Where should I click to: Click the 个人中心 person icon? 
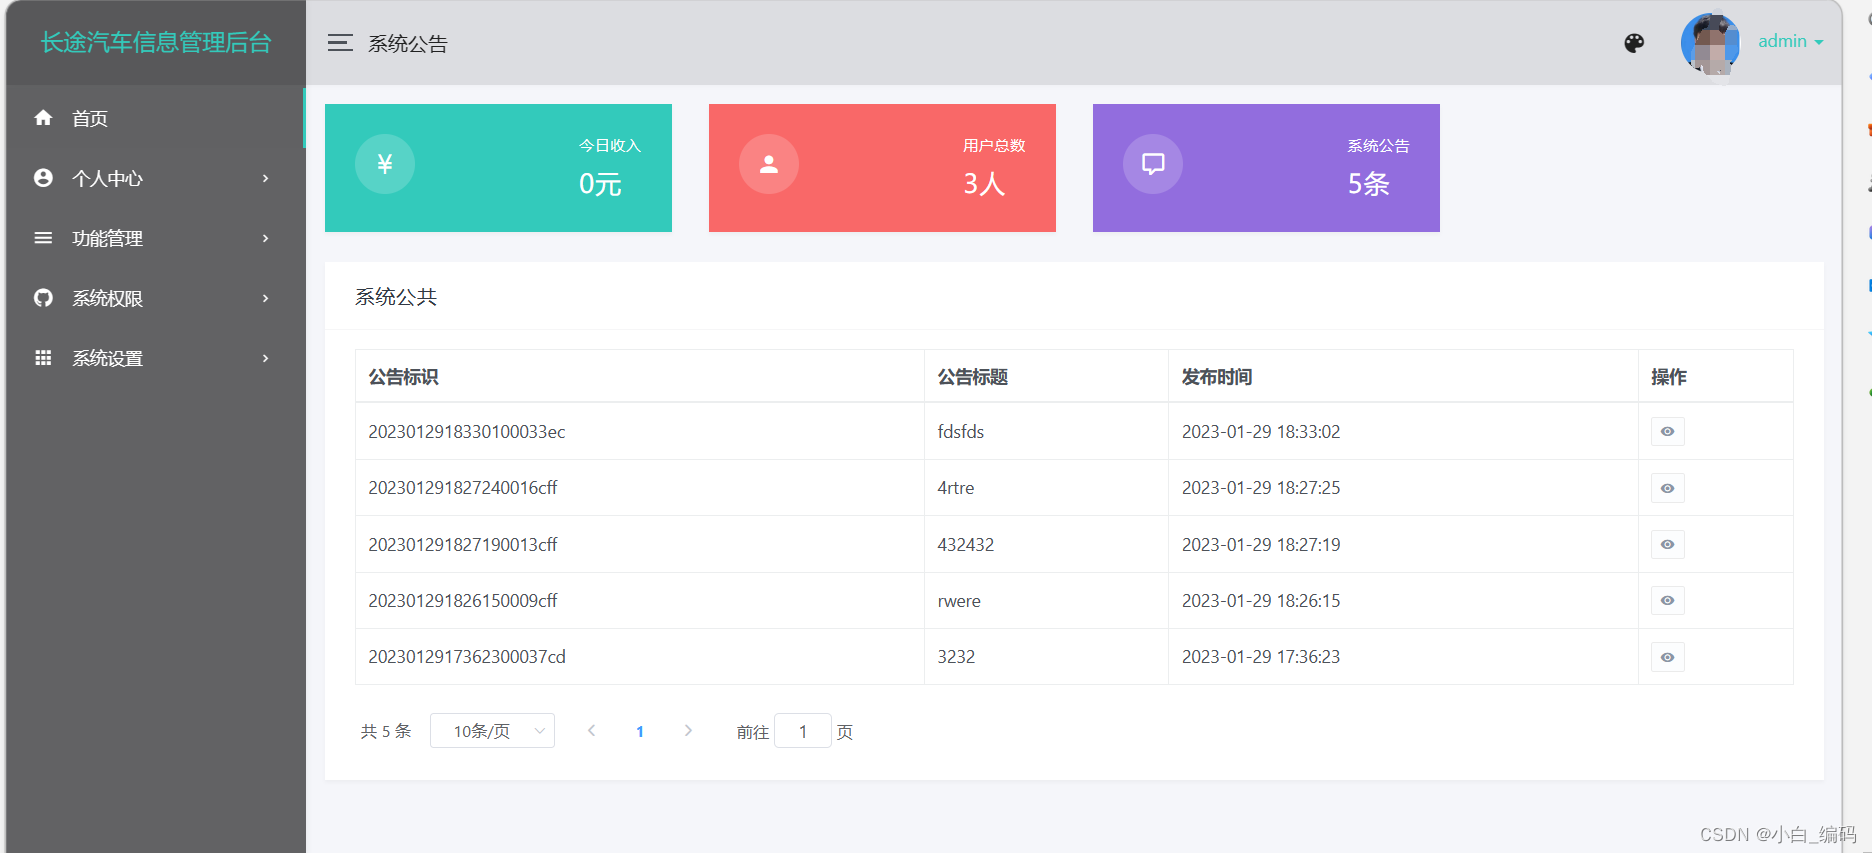tap(43, 178)
